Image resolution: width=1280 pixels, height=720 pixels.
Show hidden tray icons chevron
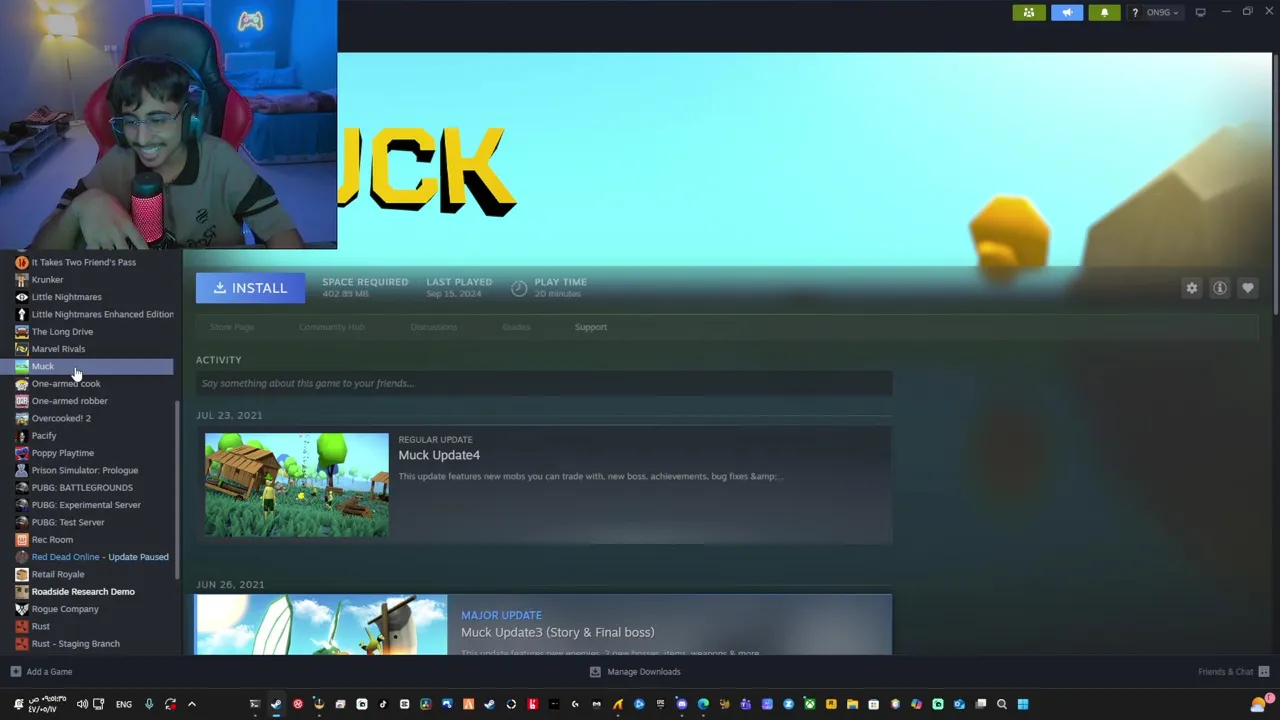point(192,704)
